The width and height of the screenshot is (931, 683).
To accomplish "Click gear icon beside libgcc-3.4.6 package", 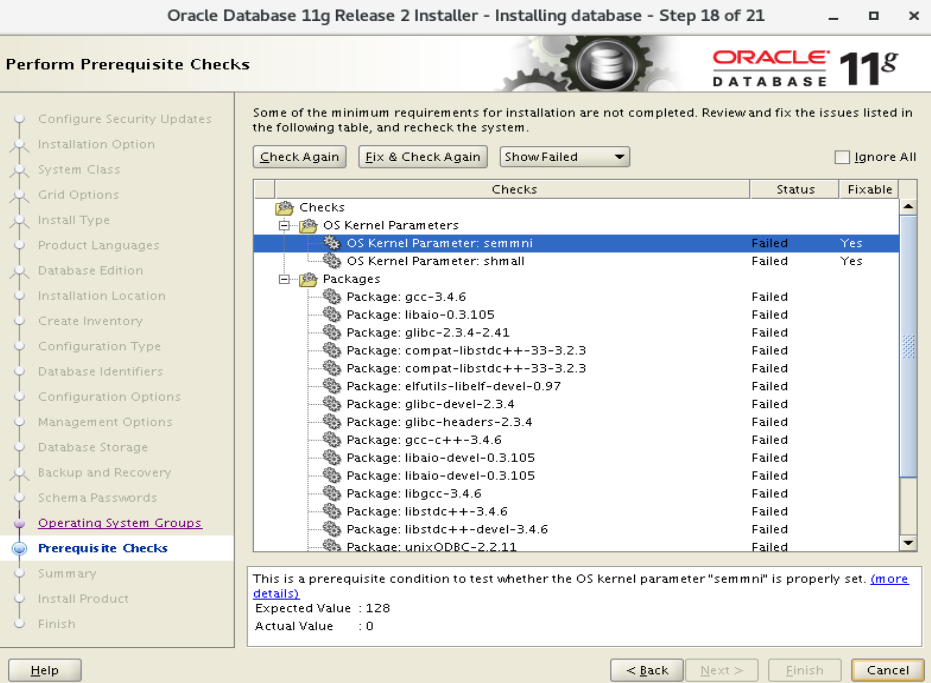I will [x=332, y=493].
